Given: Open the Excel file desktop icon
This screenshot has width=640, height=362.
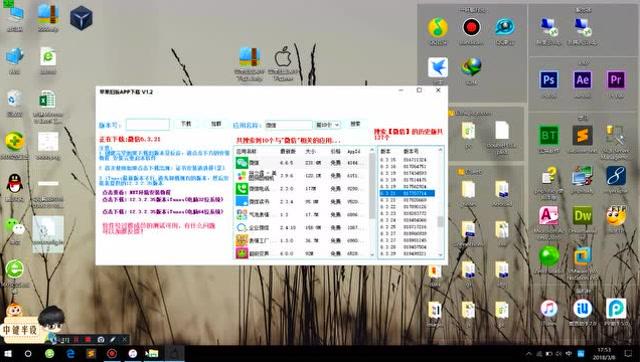Looking at the screenshot, I should [48, 100].
